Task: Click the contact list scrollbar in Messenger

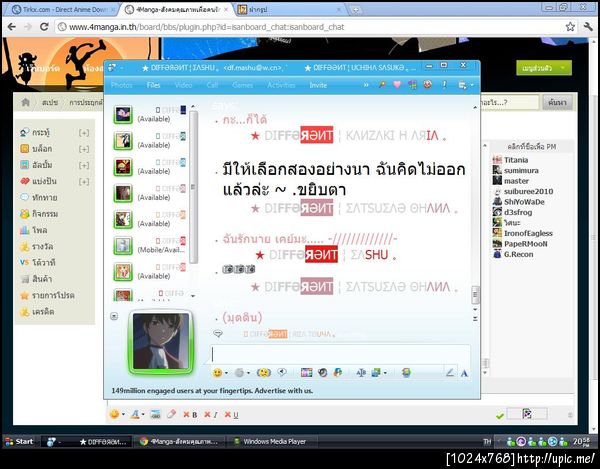Action: coord(194,186)
